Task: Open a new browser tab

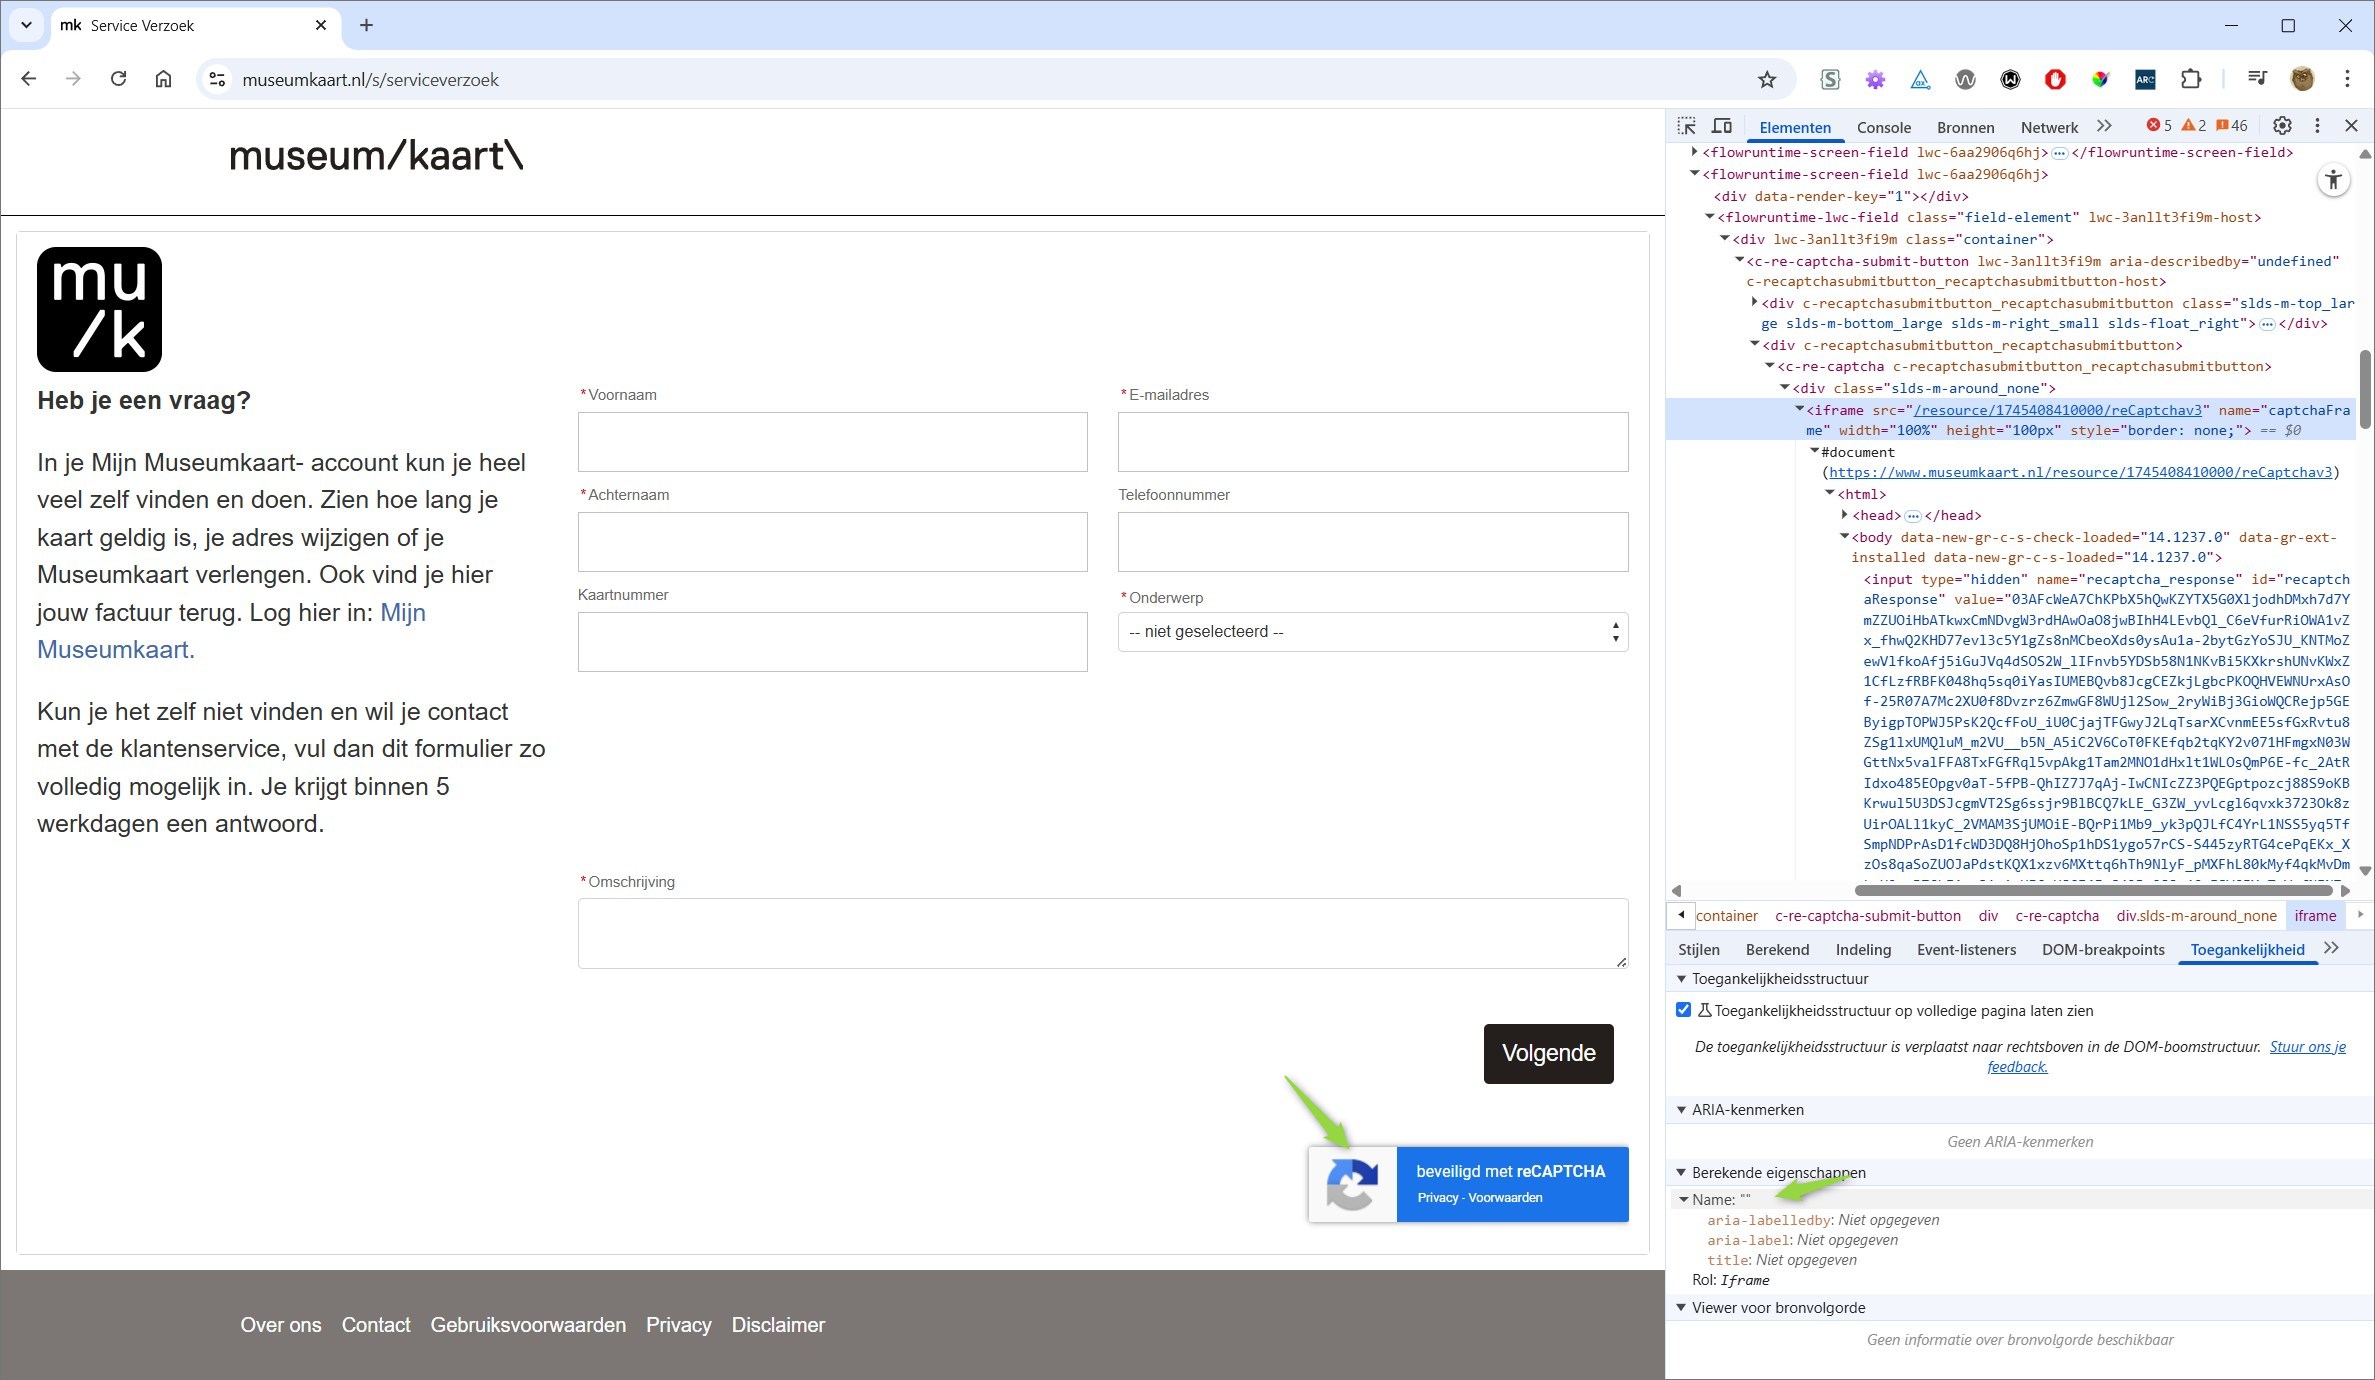Action: (366, 25)
